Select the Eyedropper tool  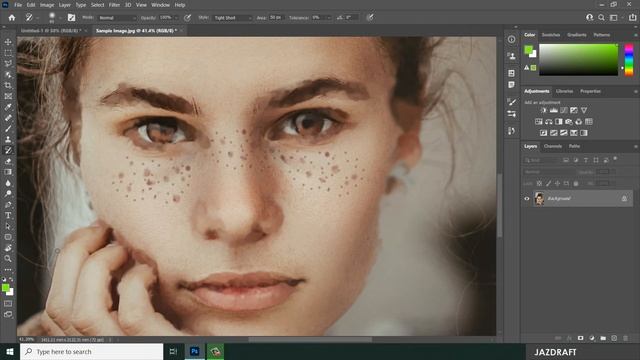coord(8,107)
